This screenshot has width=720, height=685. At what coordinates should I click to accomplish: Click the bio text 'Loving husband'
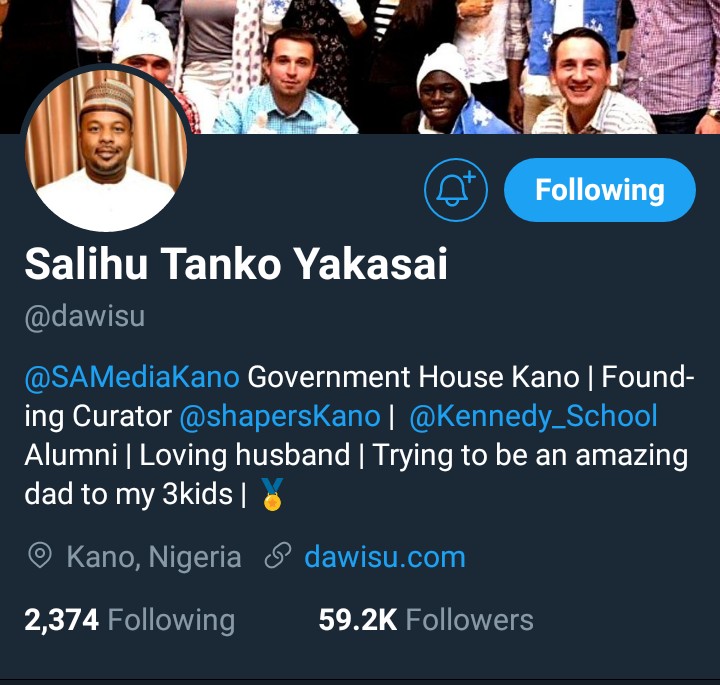[244, 455]
